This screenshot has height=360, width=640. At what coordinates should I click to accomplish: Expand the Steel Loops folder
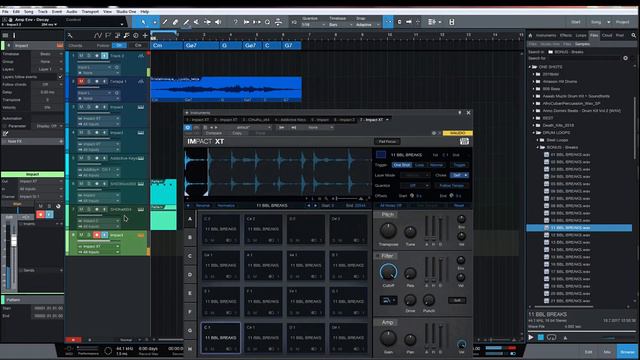(x=538, y=140)
